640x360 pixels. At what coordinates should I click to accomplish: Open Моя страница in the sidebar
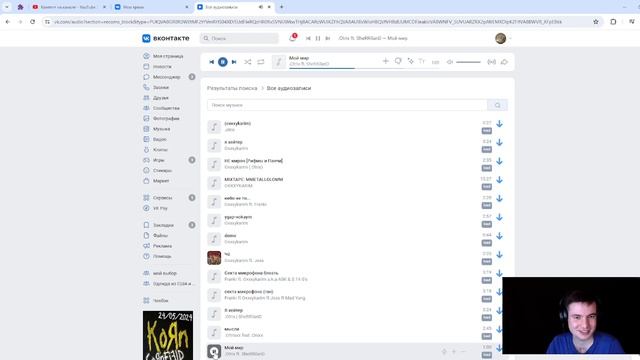point(169,56)
